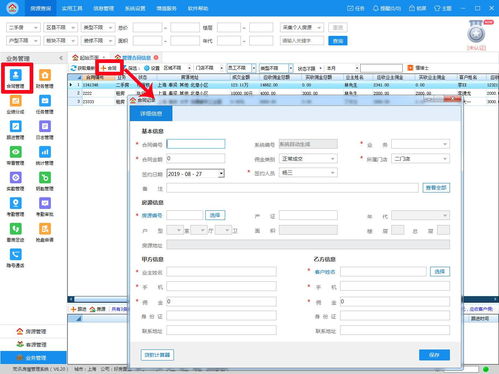Select the 详细信息 tab in the dialog
Viewport: 499px width, 374px height.
coord(151,114)
